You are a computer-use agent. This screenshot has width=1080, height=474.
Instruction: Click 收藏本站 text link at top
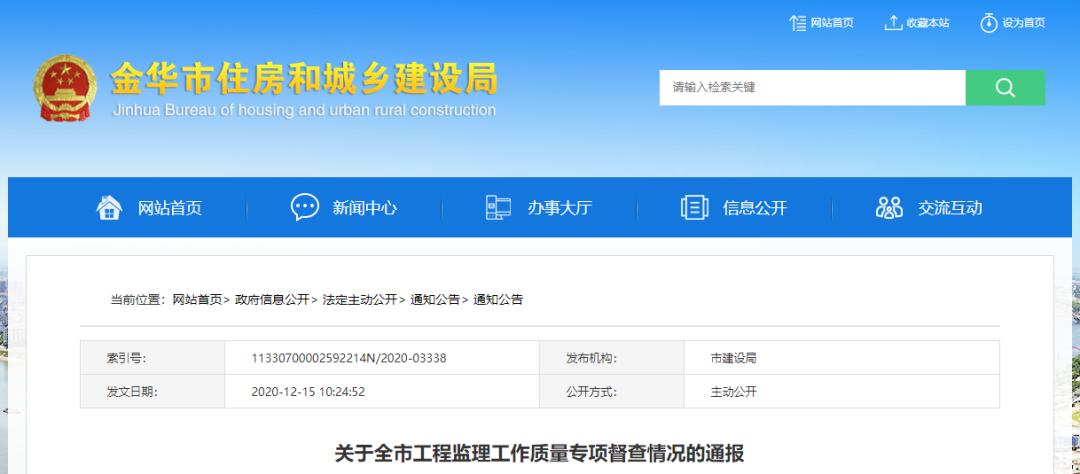click(928, 23)
